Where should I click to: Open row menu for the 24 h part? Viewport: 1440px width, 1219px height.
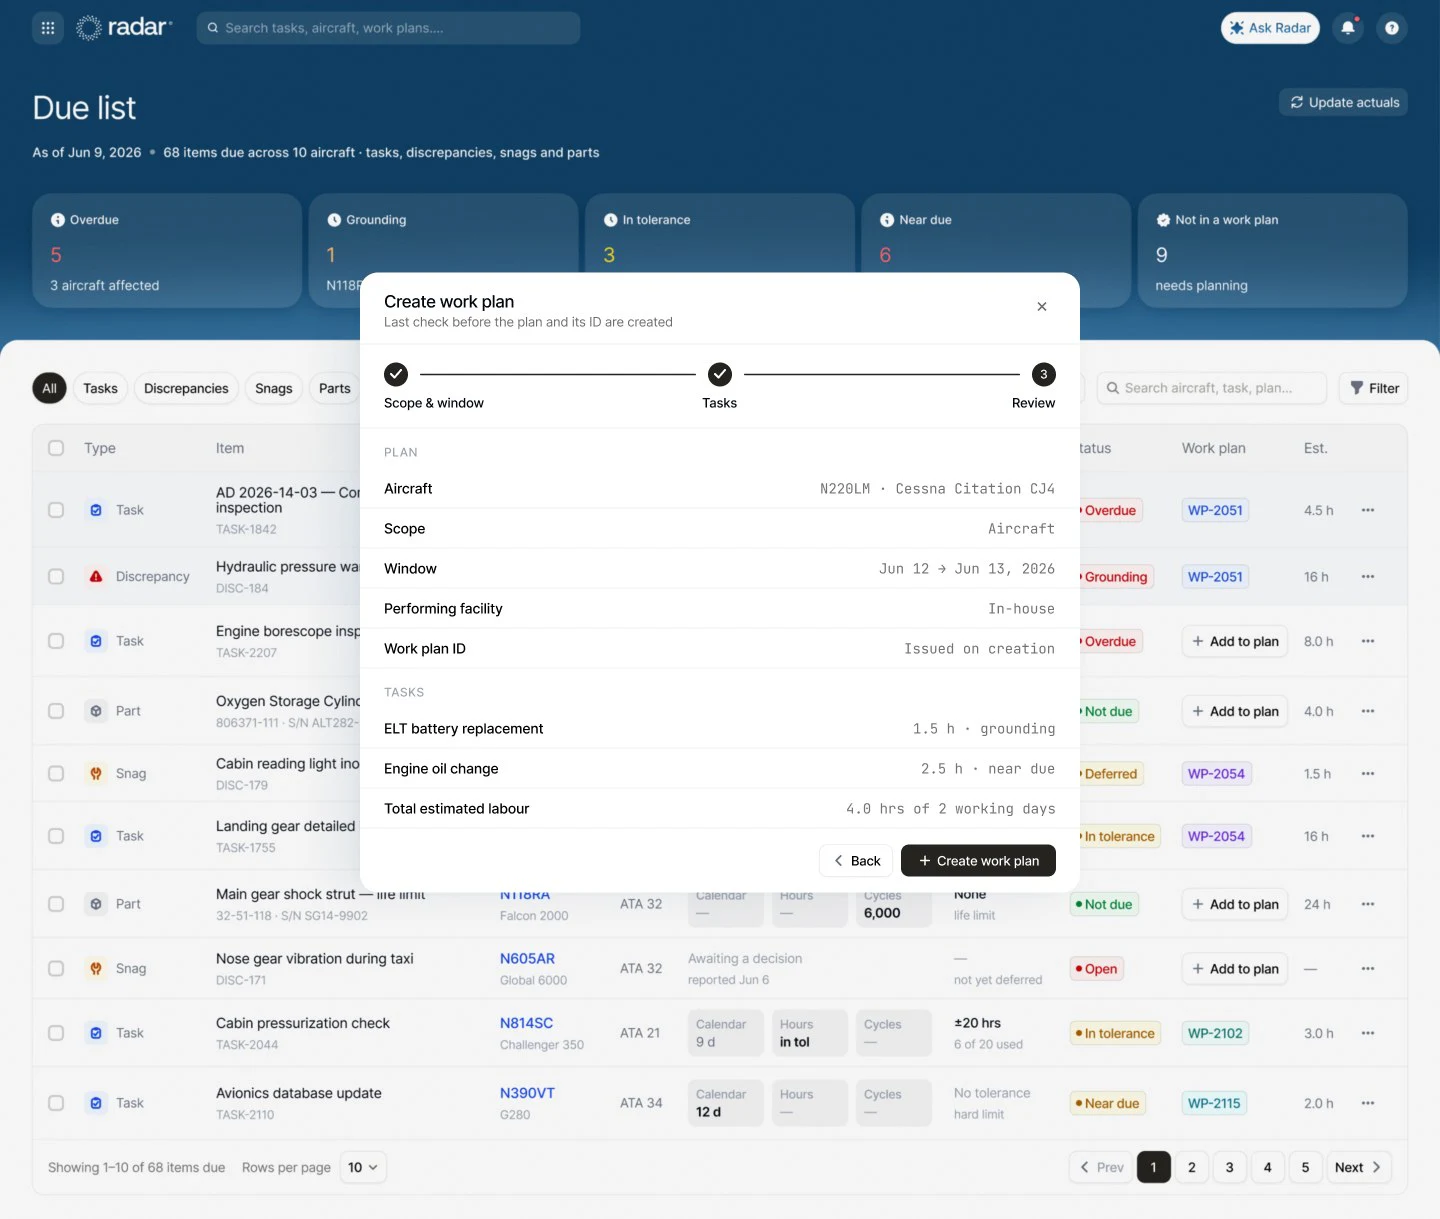(x=1368, y=904)
